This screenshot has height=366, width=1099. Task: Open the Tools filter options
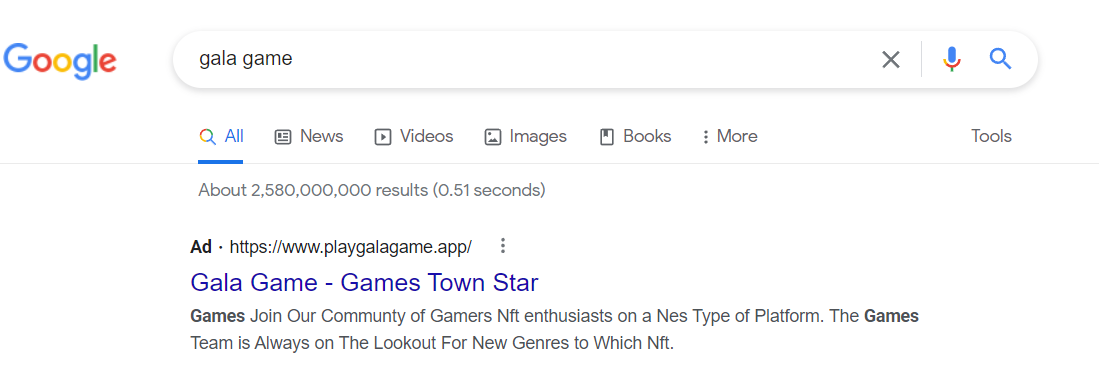tap(991, 136)
